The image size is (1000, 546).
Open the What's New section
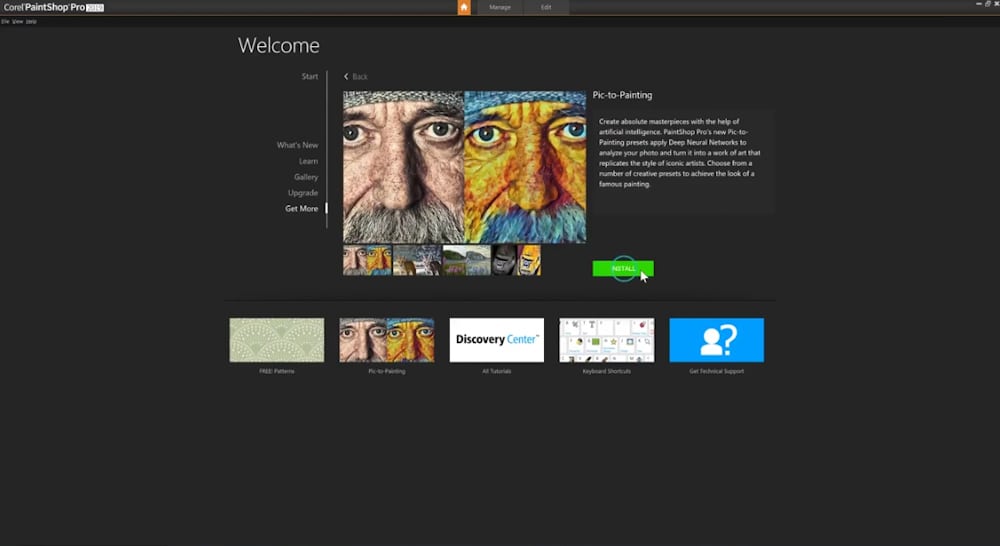[x=297, y=146]
